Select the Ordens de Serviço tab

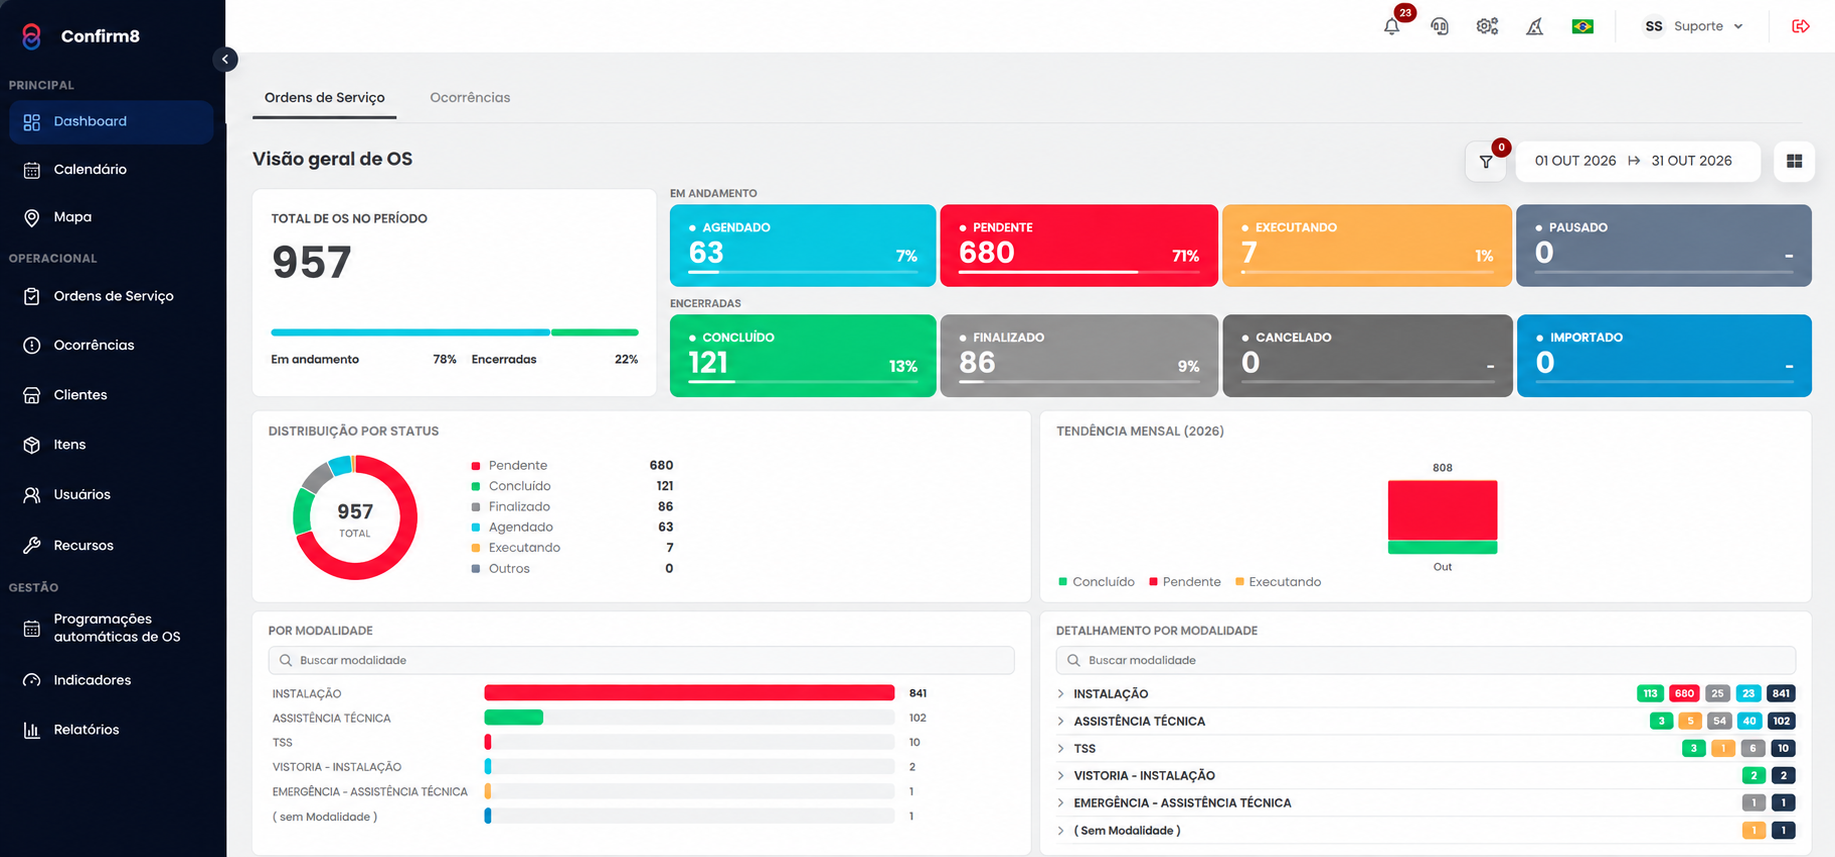(x=324, y=98)
